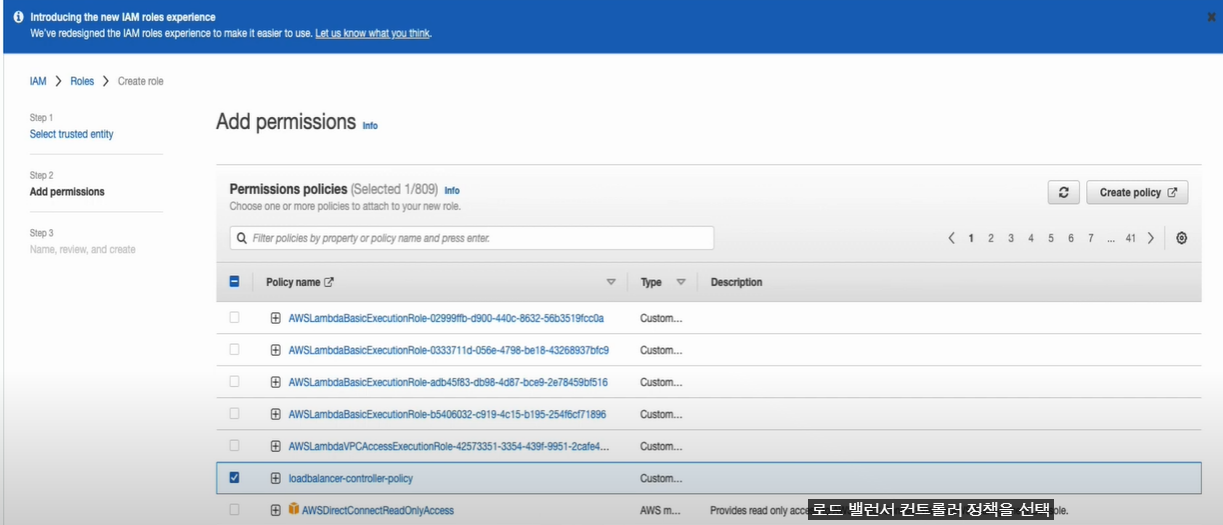The height and width of the screenshot is (525, 1223).
Task: Check the AWSDirectConnectReadOnlyAccess checkbox
Action: [x=234, y=510]
